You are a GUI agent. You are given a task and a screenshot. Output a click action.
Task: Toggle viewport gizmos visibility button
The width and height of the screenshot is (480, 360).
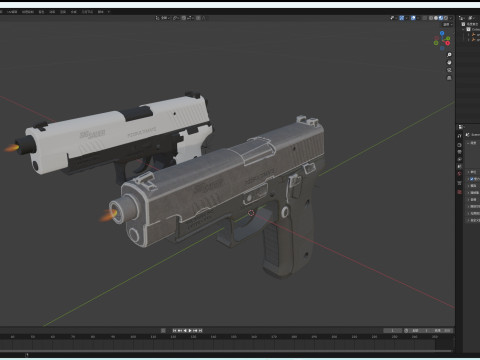[x=402, y=18]
